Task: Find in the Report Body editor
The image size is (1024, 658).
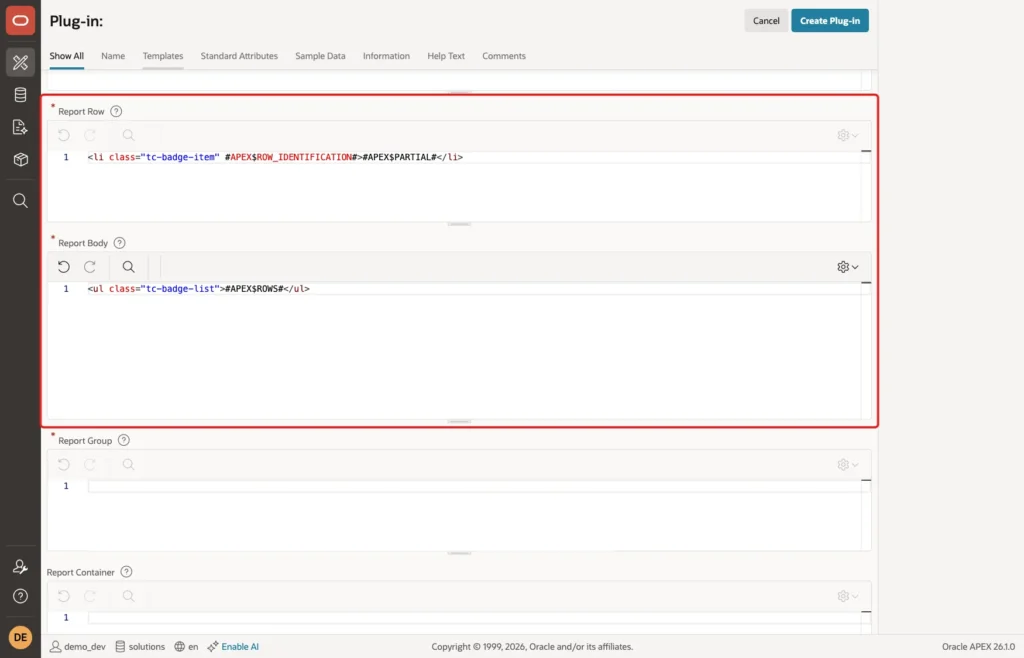Action: (x=129, y=267)
